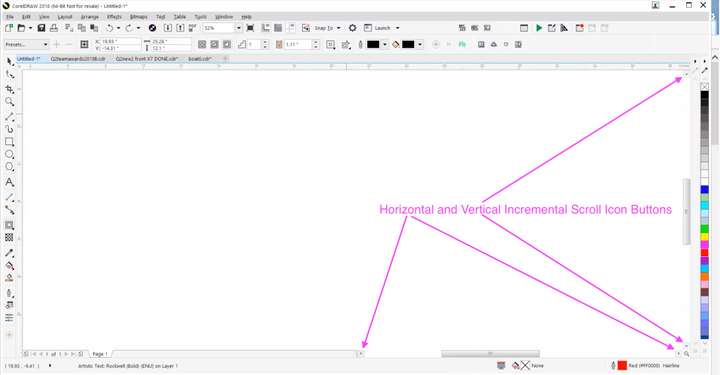This screenshot has width=720, height=375.
Task: Click the zoom level field showing 32%
Action: click(219, 28)
